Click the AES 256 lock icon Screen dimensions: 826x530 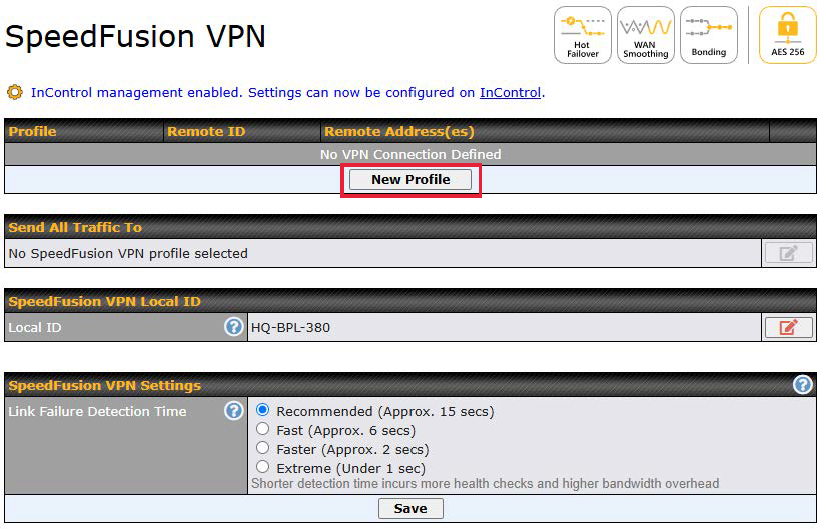point(788,35)
